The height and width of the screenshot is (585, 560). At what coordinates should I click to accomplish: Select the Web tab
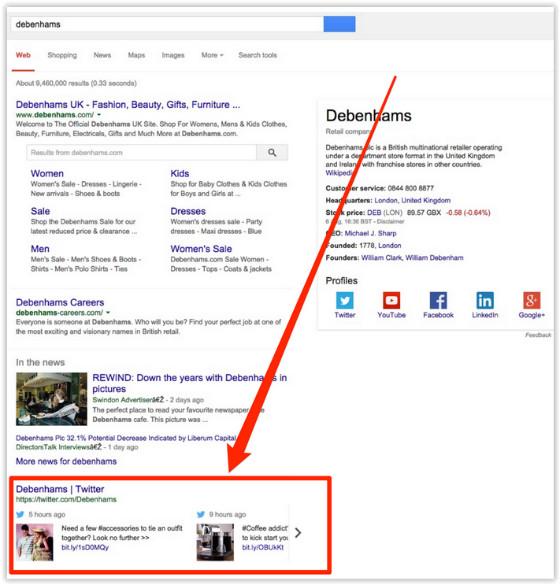click(x=23, y=55)
